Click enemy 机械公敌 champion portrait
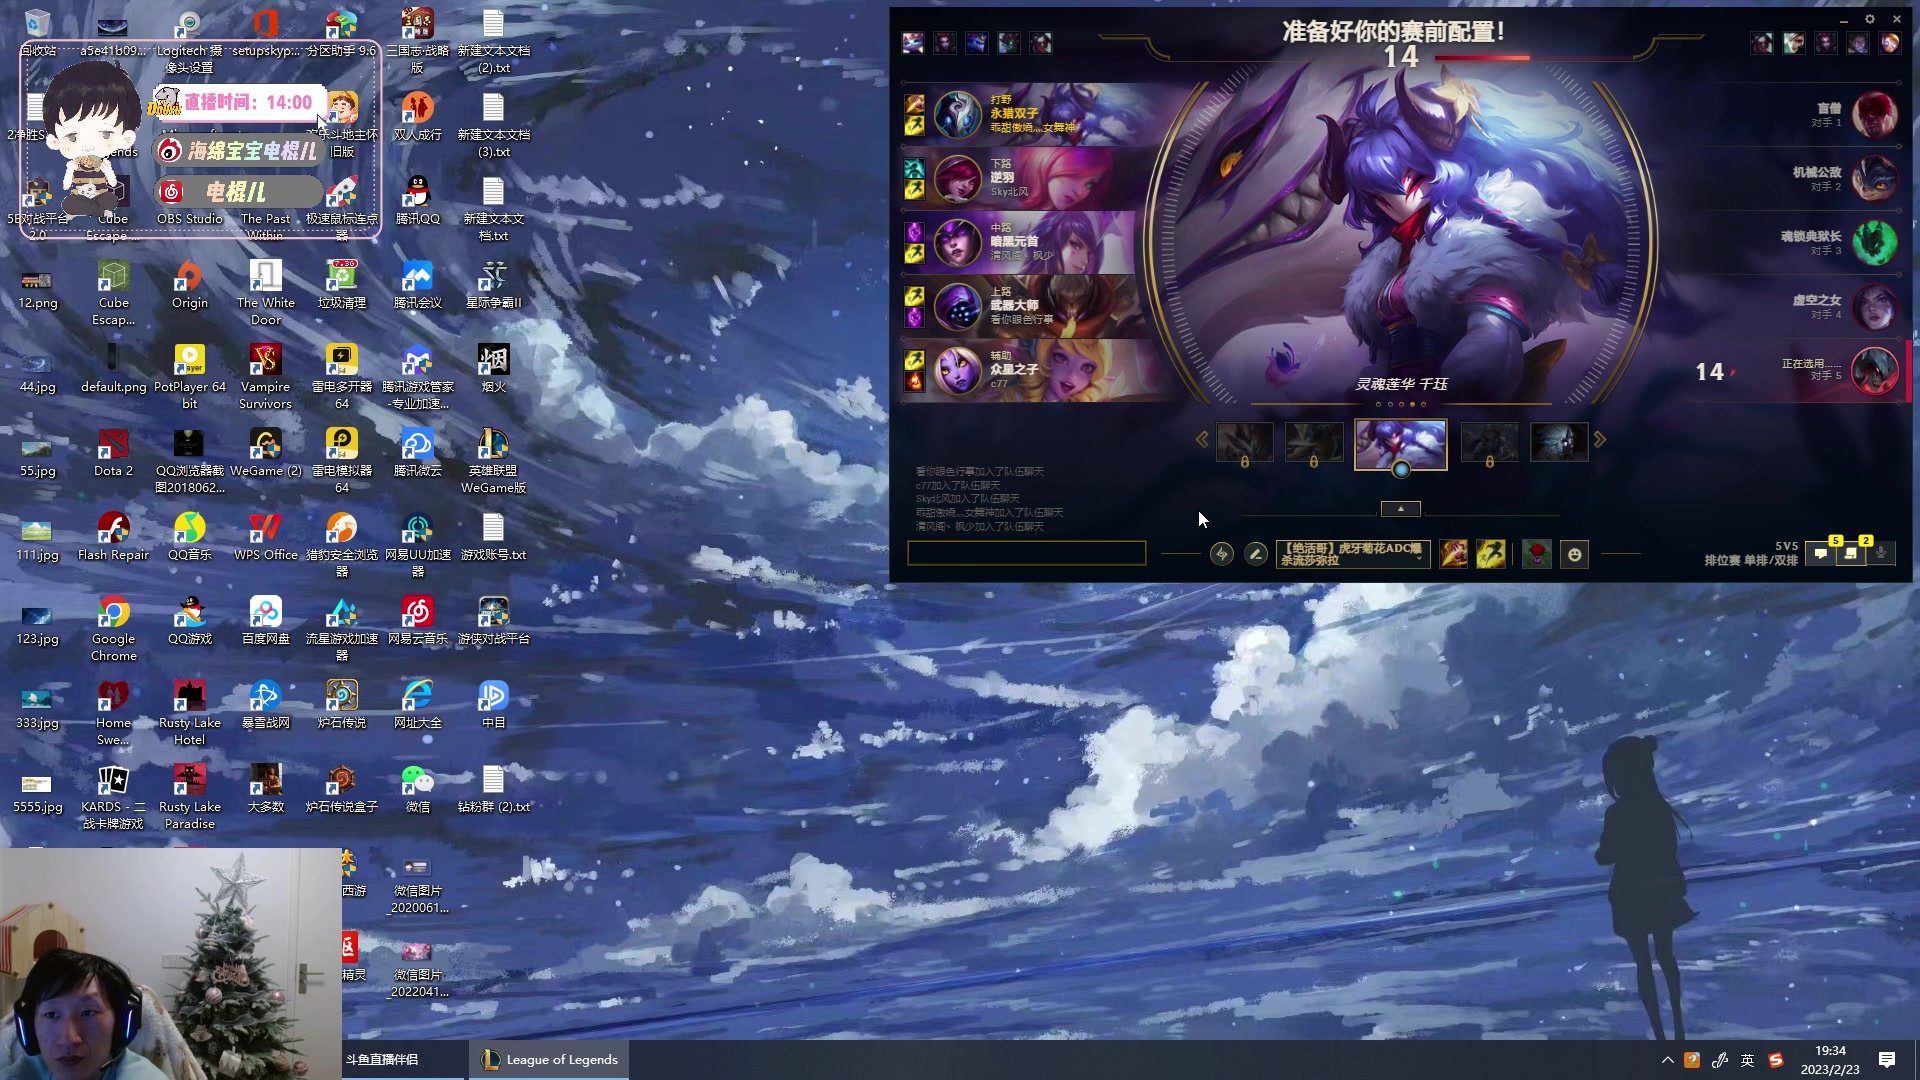 tap(1874, 178)
